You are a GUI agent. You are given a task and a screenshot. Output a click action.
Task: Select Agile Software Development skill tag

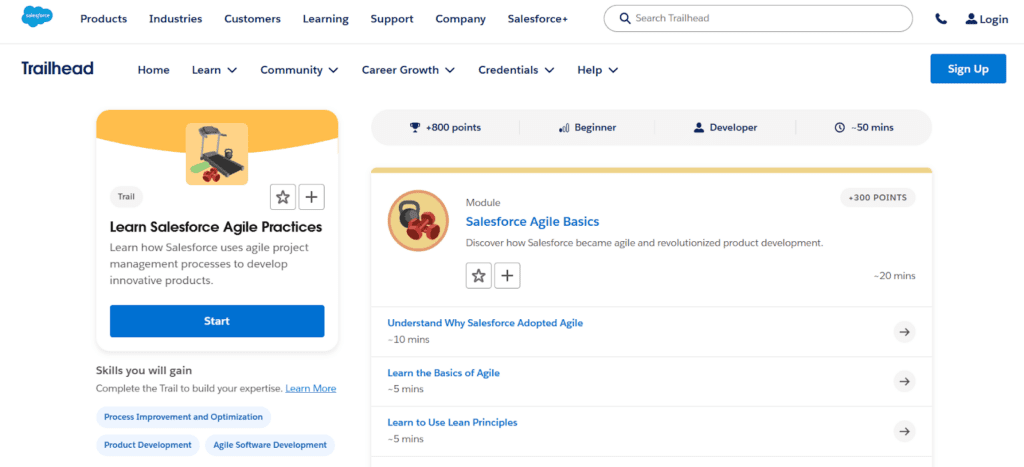270,445
